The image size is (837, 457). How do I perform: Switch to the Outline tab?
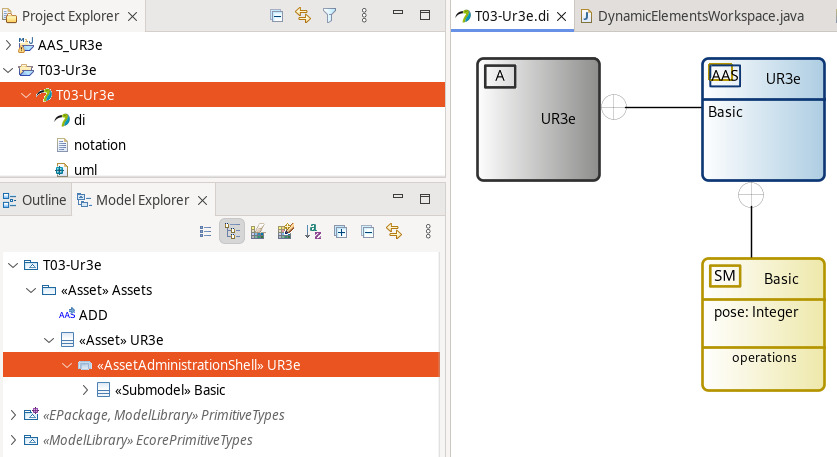pos(35,200)
